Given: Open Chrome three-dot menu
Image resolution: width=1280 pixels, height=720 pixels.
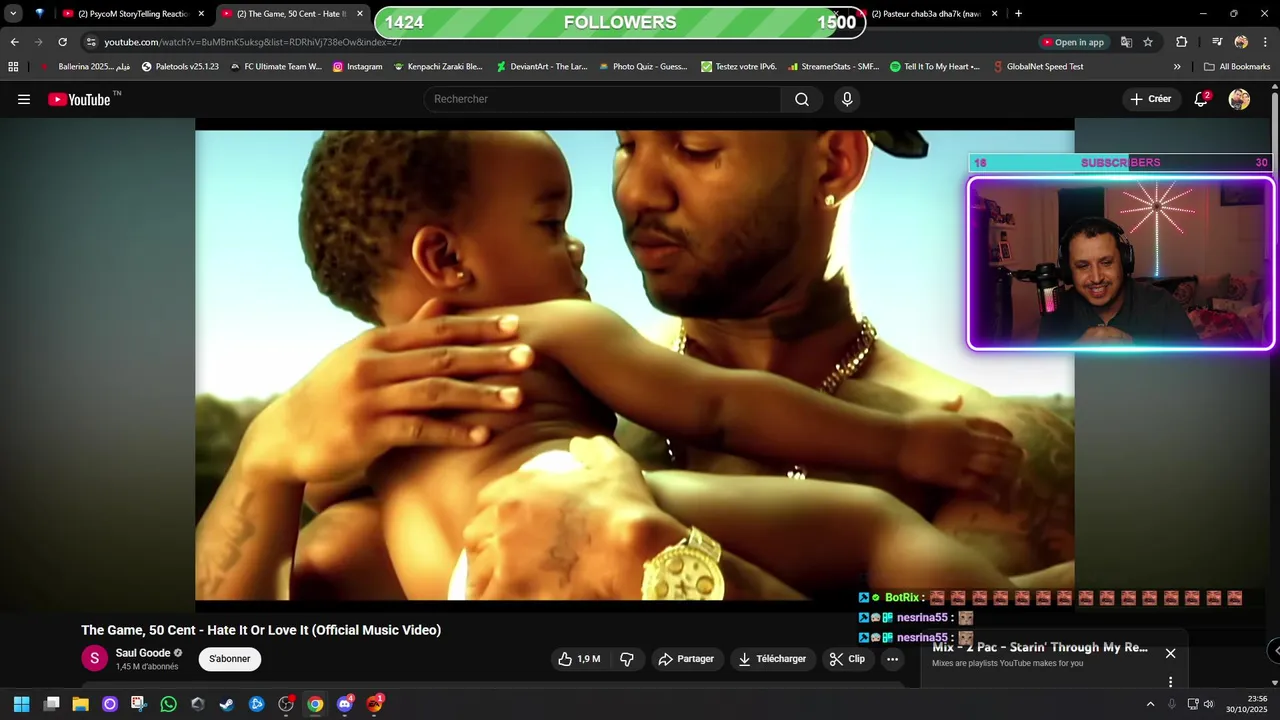Looking at the screenshot, I should coord(1265,42).
